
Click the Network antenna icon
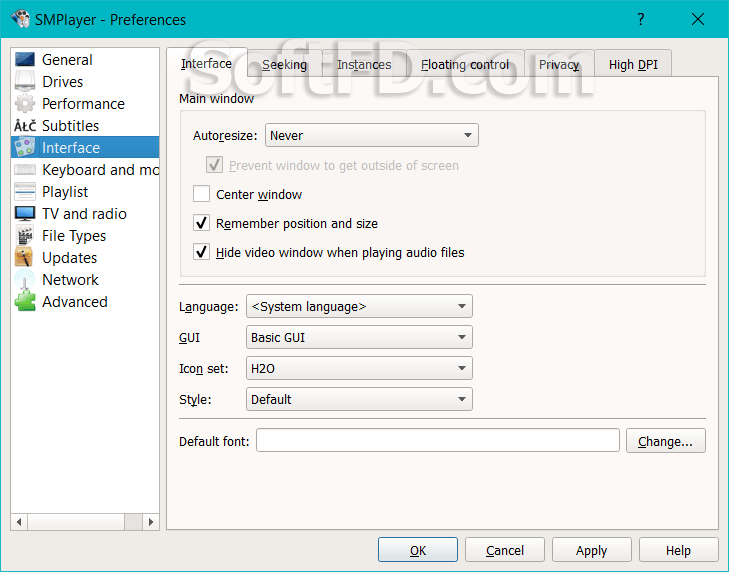[x=25, y=279]
